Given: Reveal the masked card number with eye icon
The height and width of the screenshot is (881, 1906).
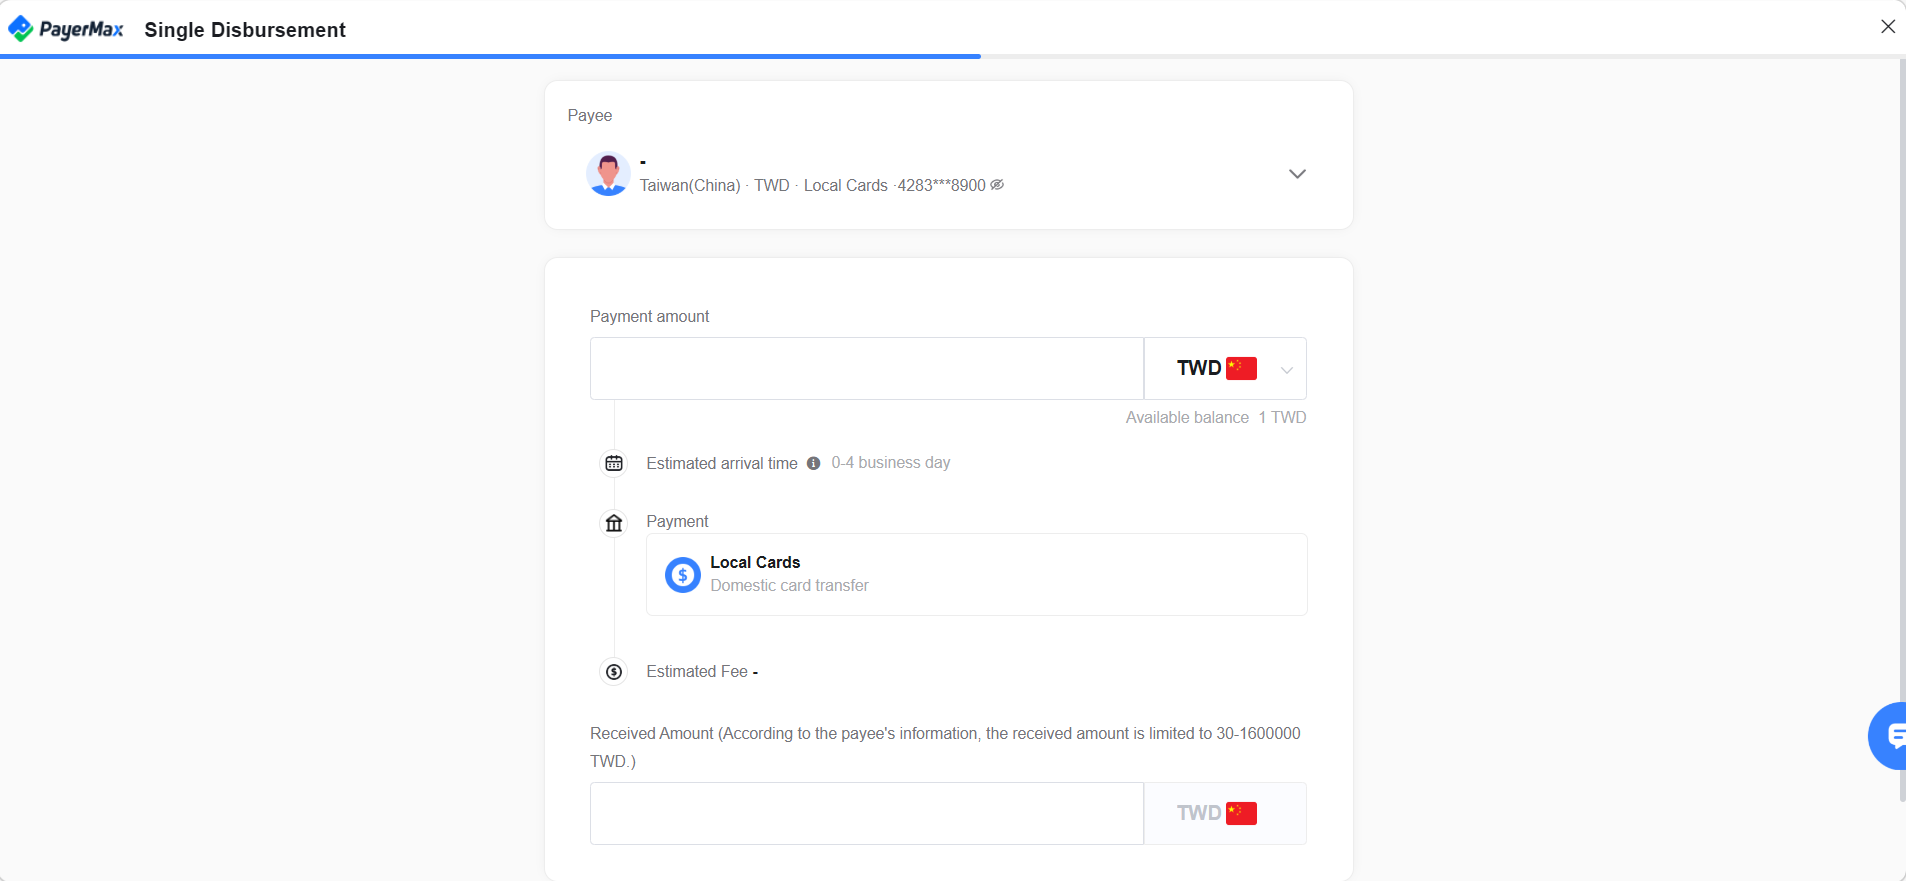Looking at the screenshot, I should point(997,185).
